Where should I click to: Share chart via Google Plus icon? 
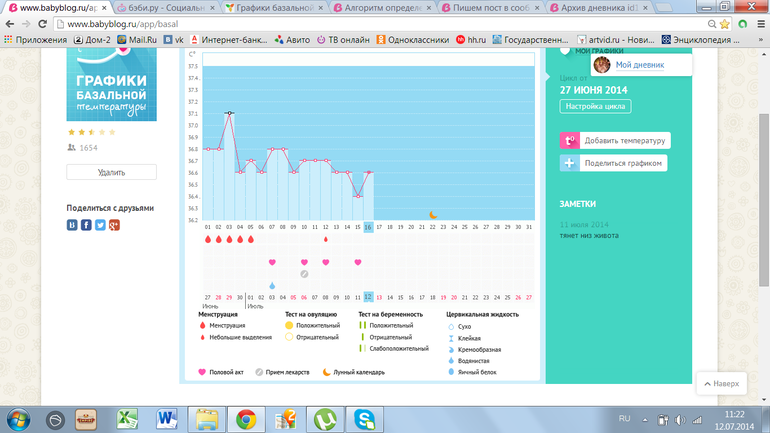point(115,225)
